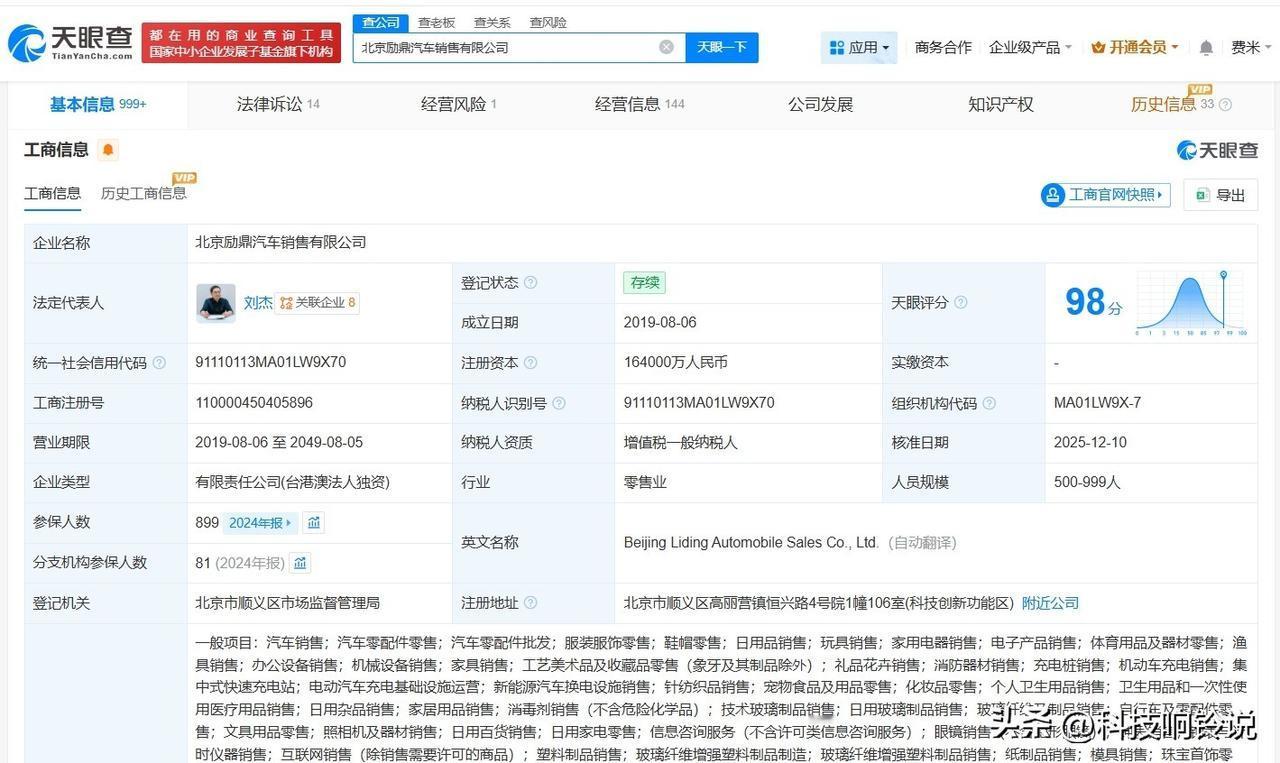Click the 增值税一般纳税人 value
The width and height of the screenshot is (1280, 763).
pyautogui.click(x=682, y=443)
